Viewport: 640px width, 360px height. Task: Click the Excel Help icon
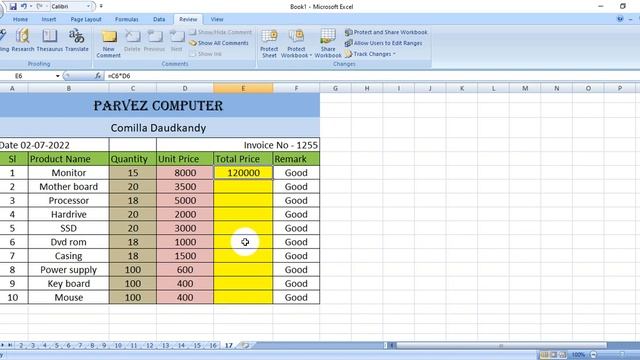620,19
